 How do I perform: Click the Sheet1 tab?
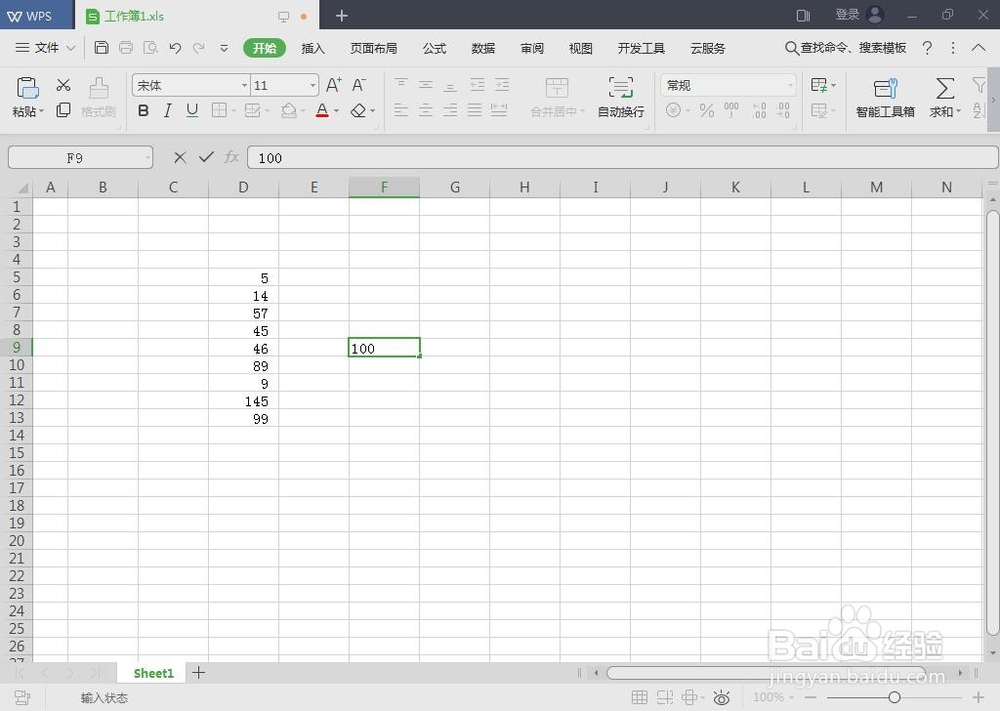pos(152,673)
